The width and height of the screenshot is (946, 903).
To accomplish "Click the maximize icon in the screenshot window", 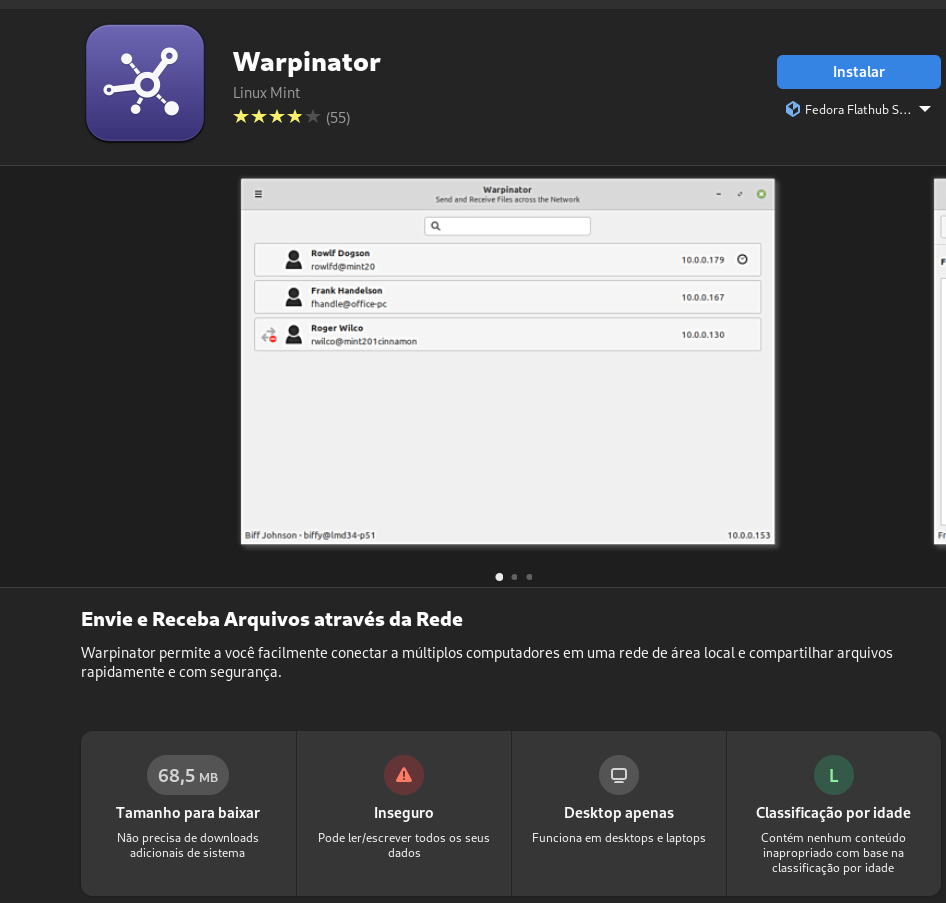I will pyautogui.click(x=740, y=194).
